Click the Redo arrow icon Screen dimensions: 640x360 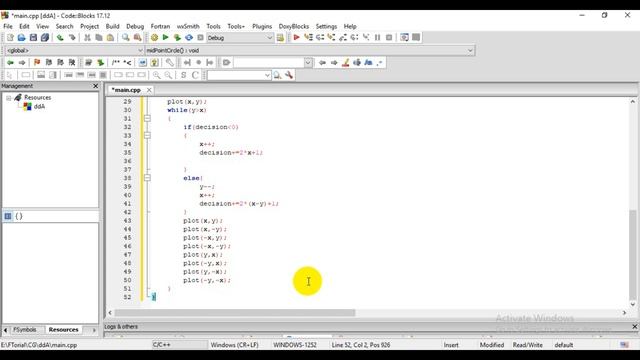pos(72,38)
